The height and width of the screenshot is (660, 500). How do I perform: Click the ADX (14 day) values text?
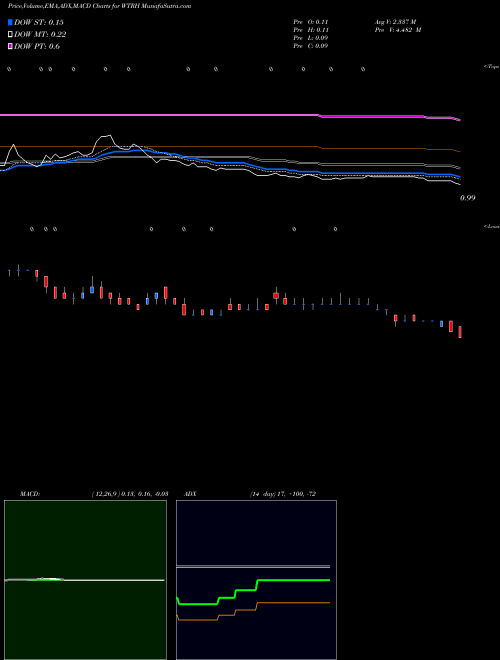[x=282, y=494]
